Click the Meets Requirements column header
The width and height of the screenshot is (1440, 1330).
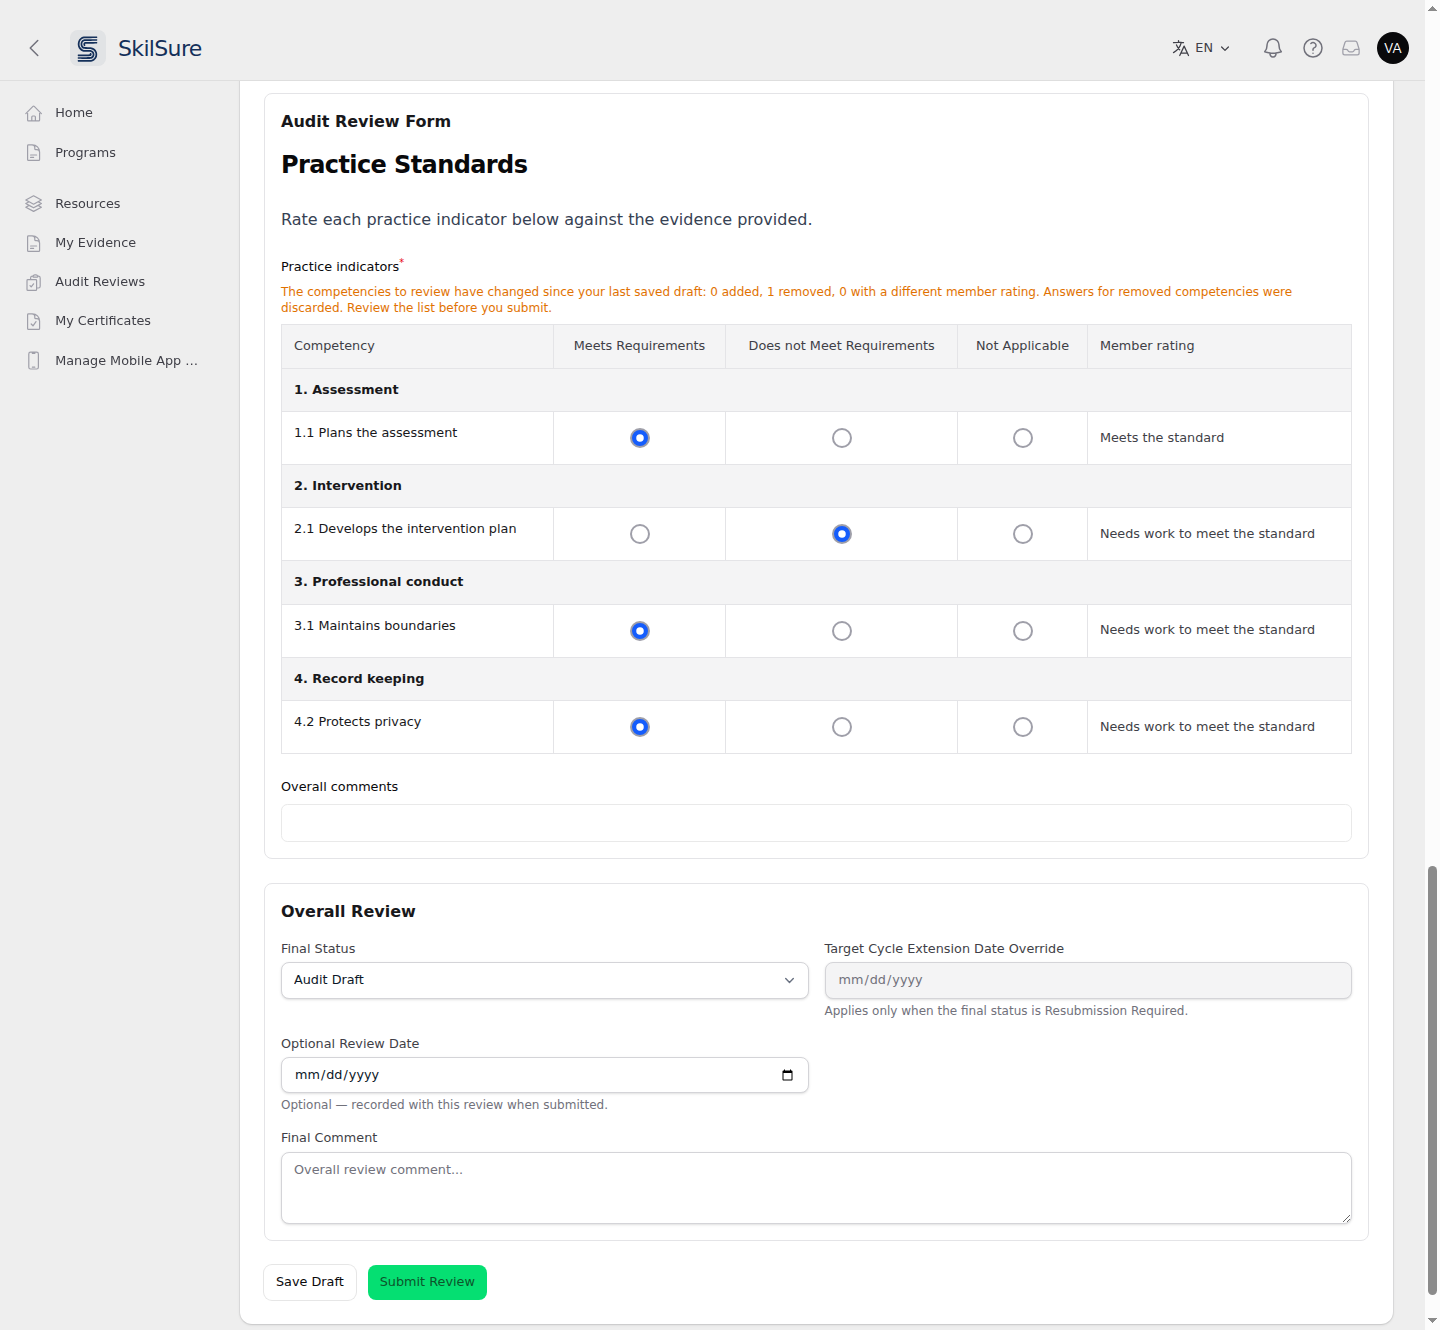(640, 346)
